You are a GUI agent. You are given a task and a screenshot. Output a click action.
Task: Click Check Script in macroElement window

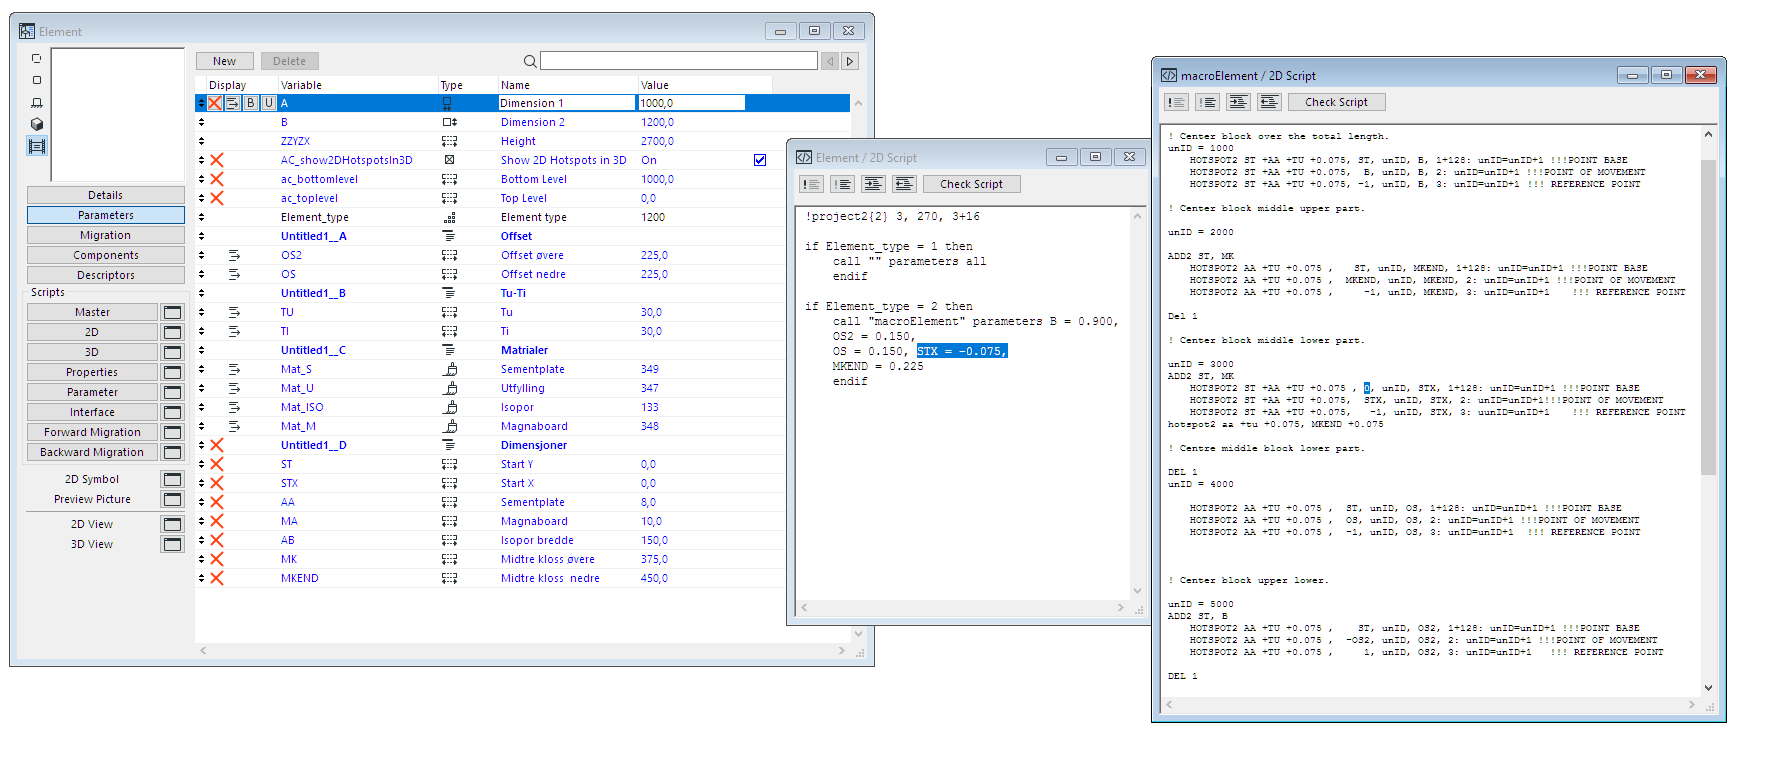1336,102
